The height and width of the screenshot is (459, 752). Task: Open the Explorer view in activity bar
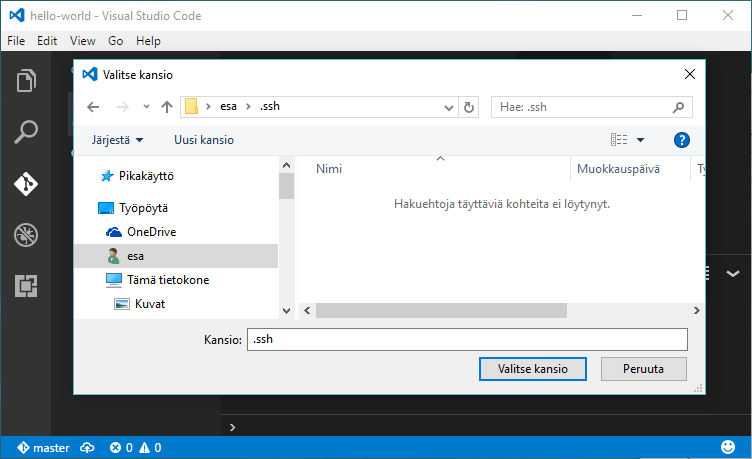point(26,80)
